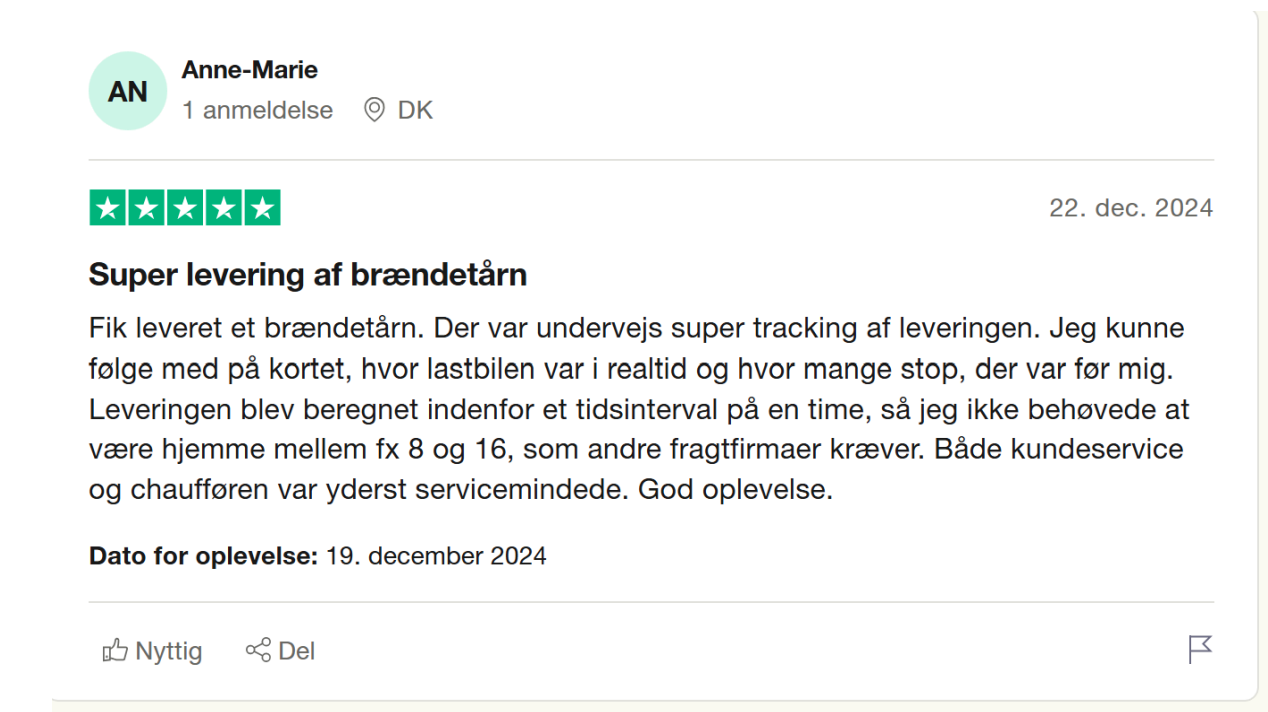Click the review date 22. dec. 2024

(1131, 208)
